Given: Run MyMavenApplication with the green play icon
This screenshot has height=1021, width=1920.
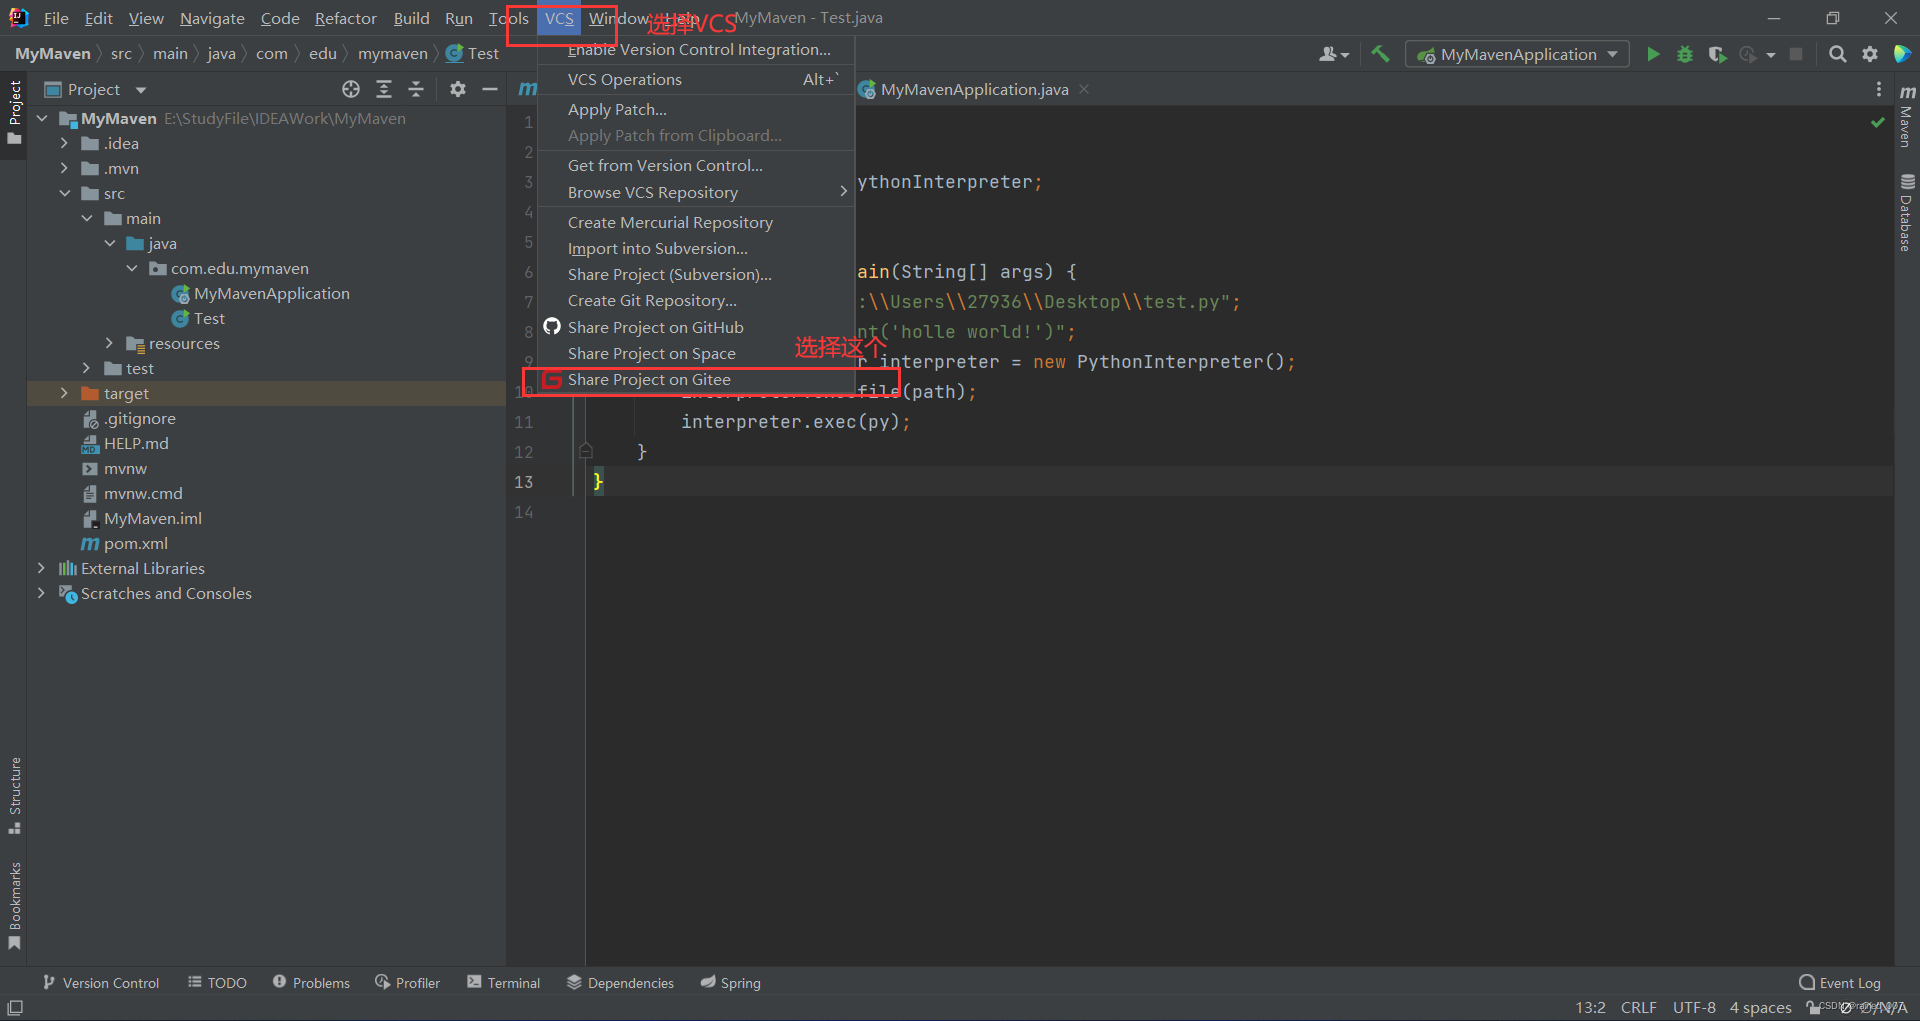Looking at the screenshot, I should (x=1653, y=54).
